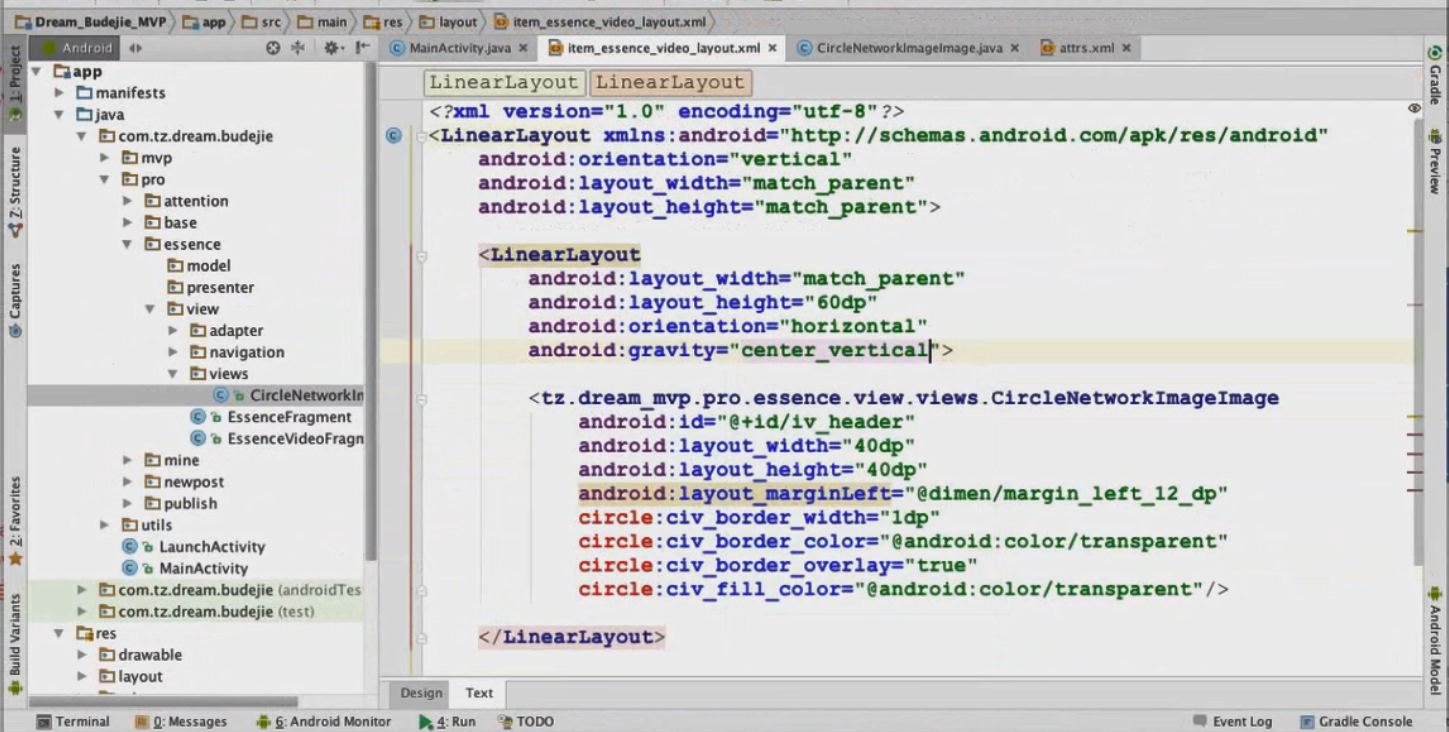Open the Android Monitor tool window

coord(323,721)
